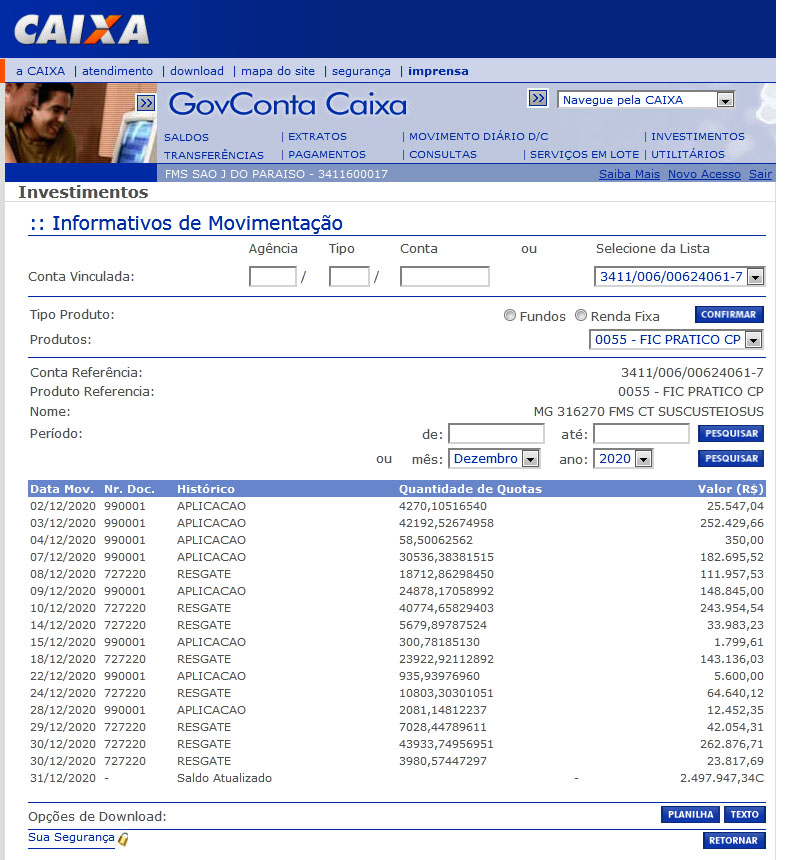Image resolution: width=793 pixels, height=860 pixels.
Task: Open the segurança link
Action: point(361,71)
